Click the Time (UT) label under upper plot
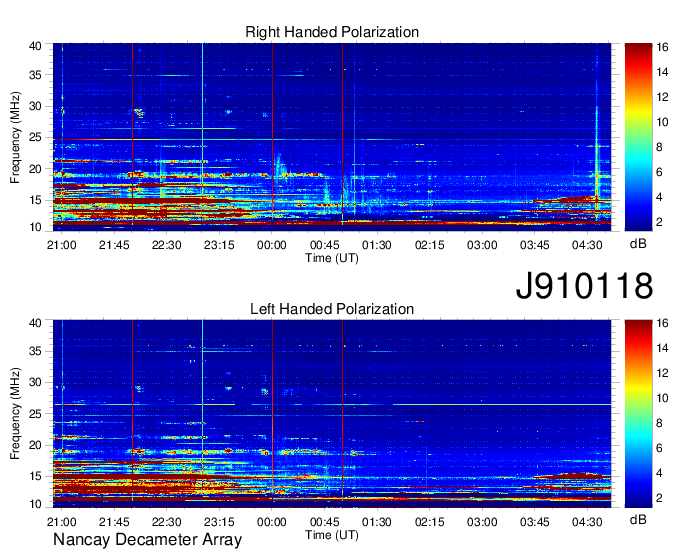 point(332,258)
